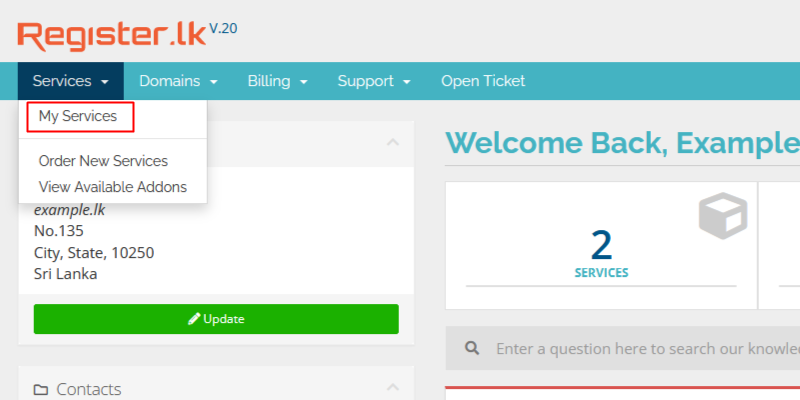
Task: Collapse the account details panel chevron
Action: [392, 142]
